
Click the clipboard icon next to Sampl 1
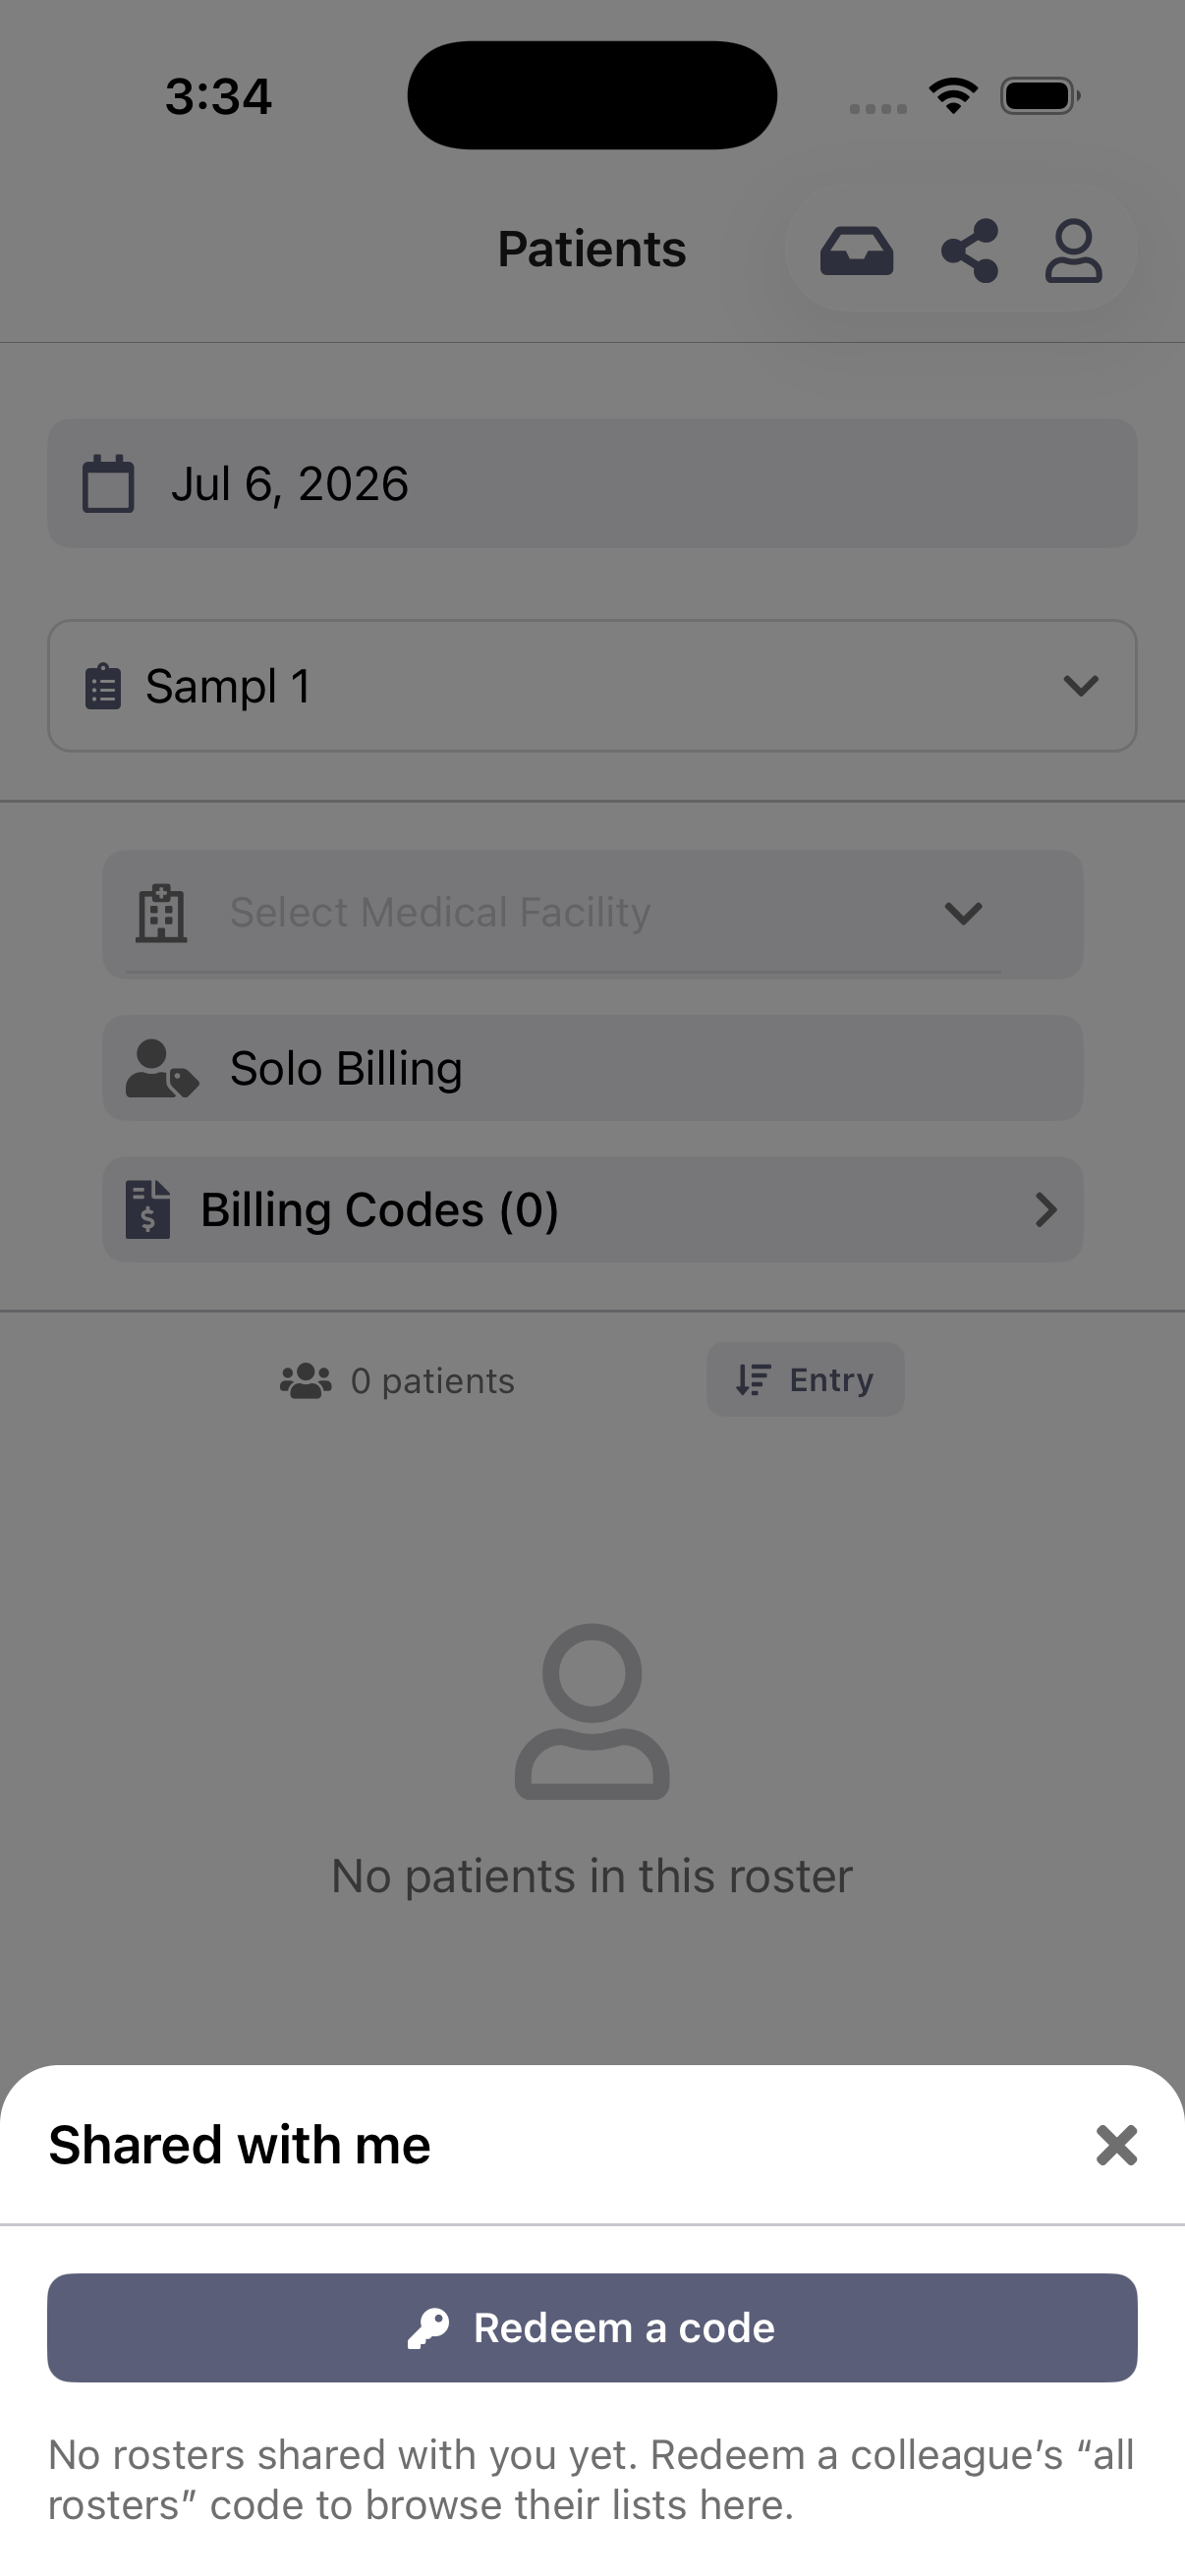[x=103, y=686]
